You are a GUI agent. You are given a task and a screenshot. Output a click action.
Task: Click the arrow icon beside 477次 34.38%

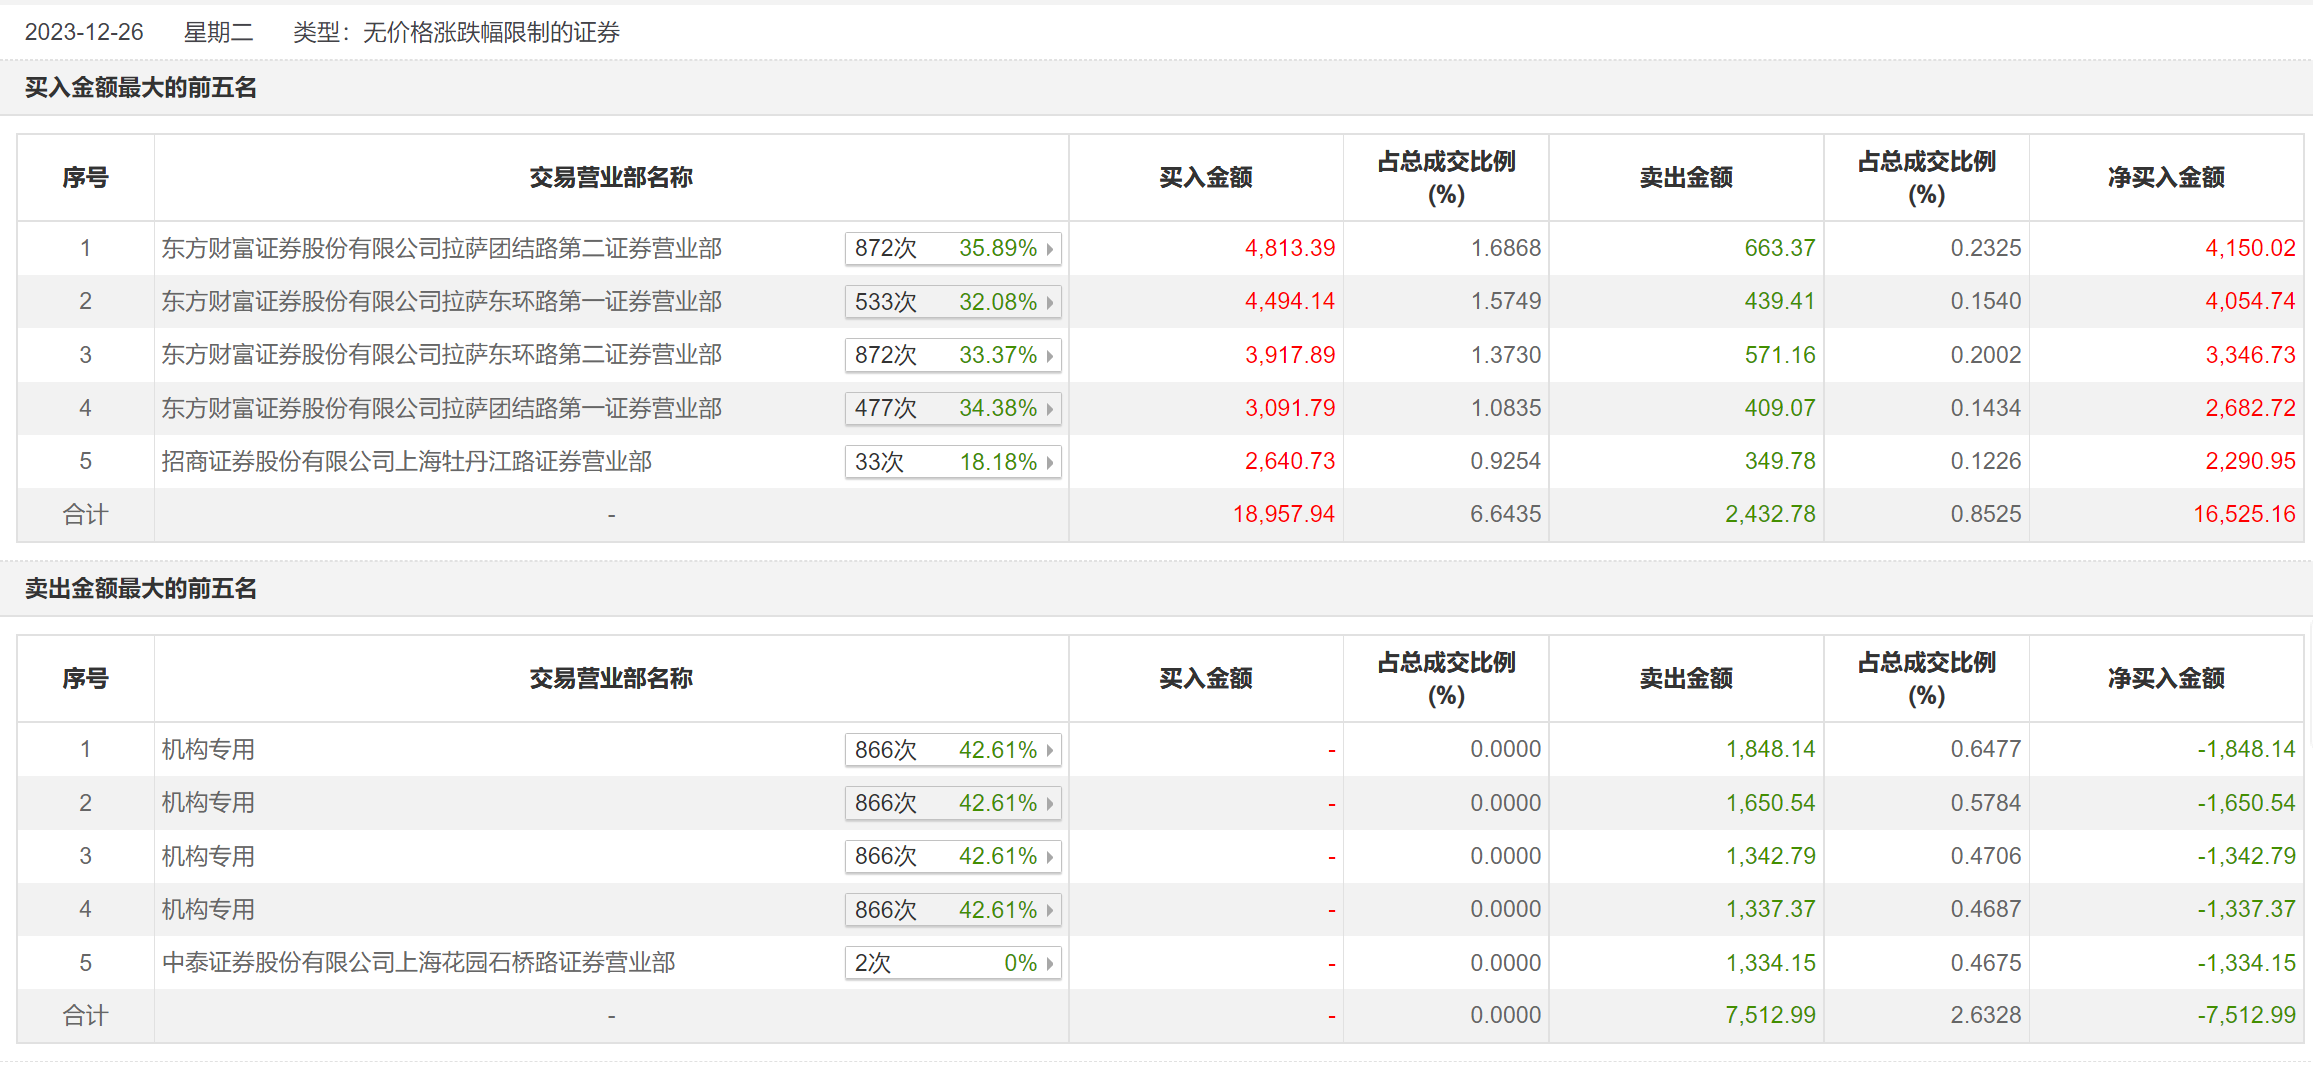click(x=1049, y=409)
